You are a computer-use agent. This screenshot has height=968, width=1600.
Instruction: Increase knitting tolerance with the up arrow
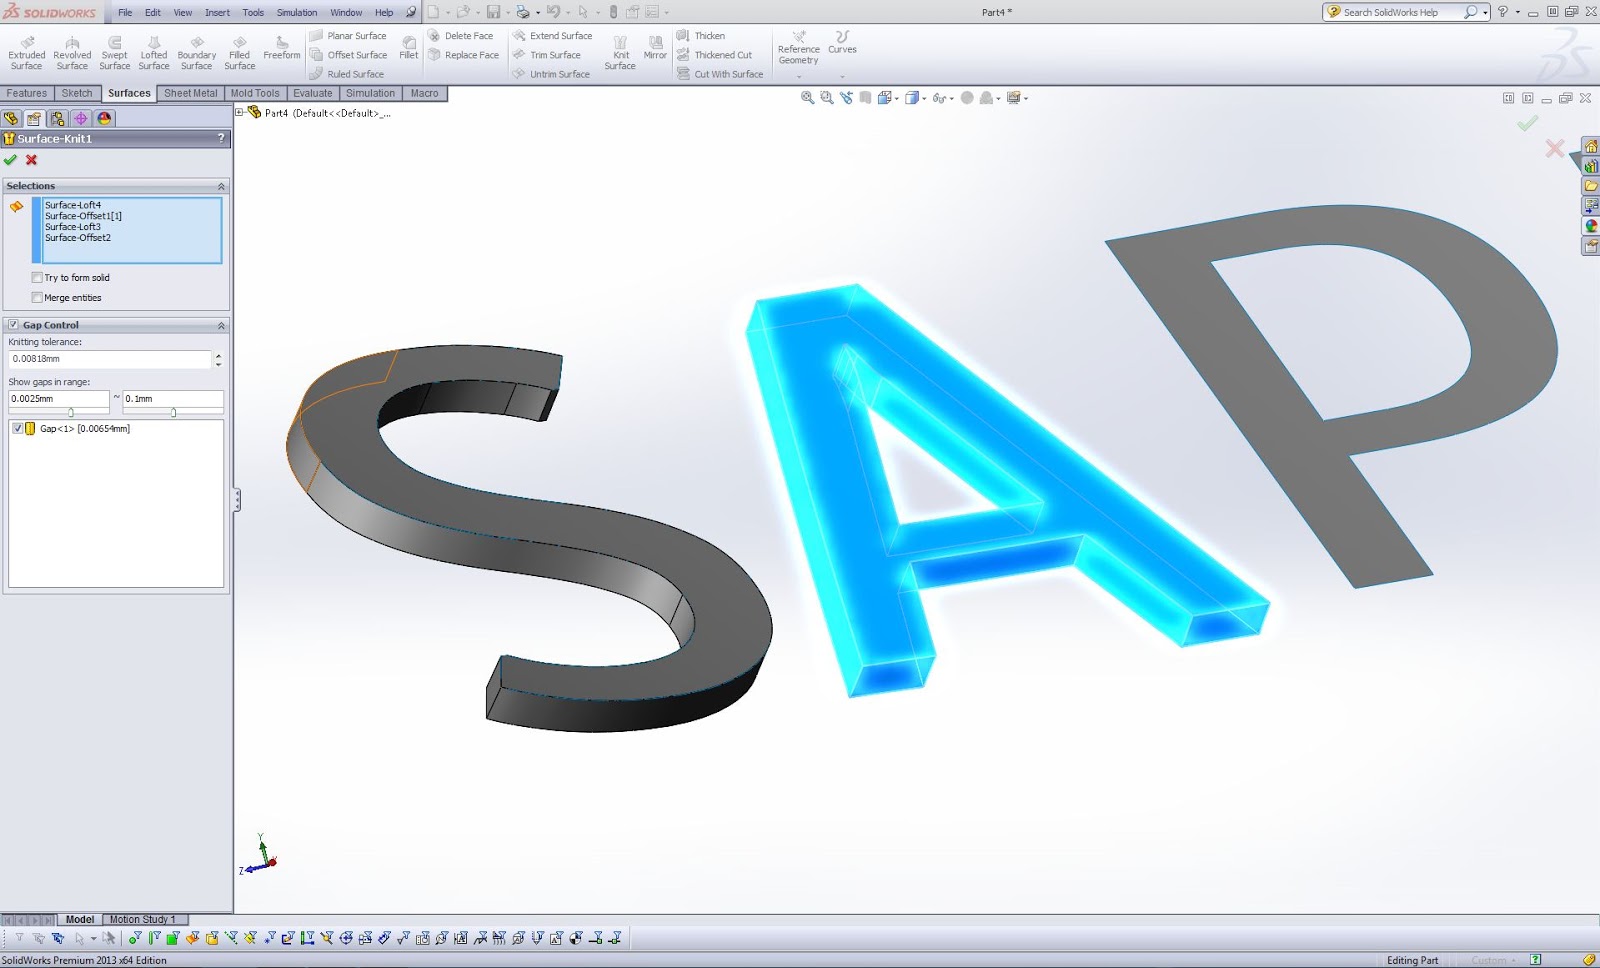point(218,355)
